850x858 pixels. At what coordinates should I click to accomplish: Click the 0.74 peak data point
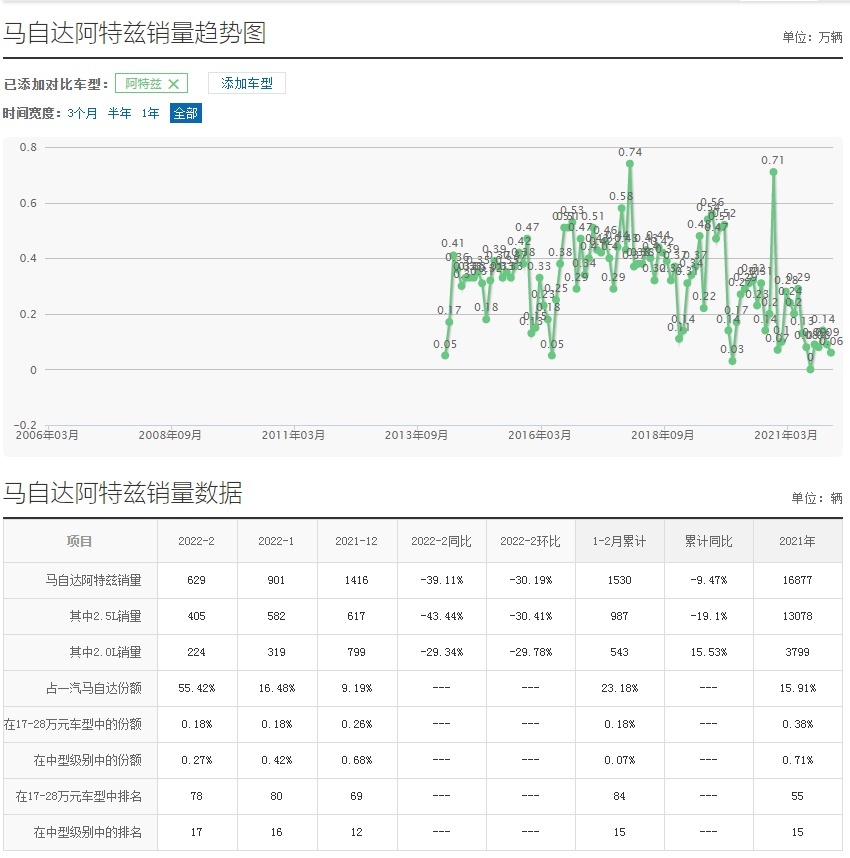coord(630,164)
